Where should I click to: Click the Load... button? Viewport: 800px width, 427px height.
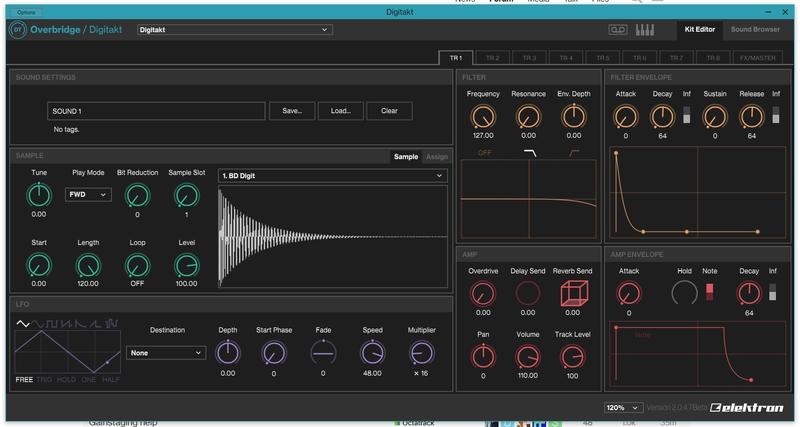(x=340, y=111)
